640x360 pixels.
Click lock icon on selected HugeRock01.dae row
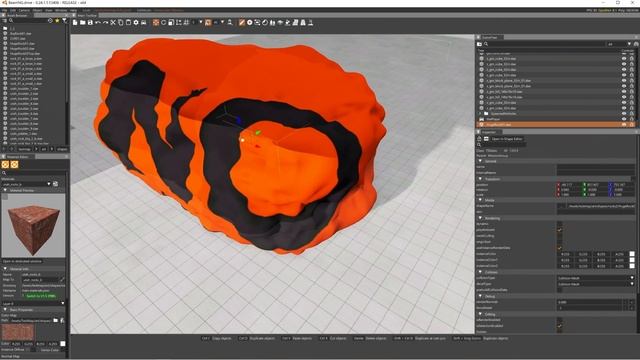click(x=631, y=124)
